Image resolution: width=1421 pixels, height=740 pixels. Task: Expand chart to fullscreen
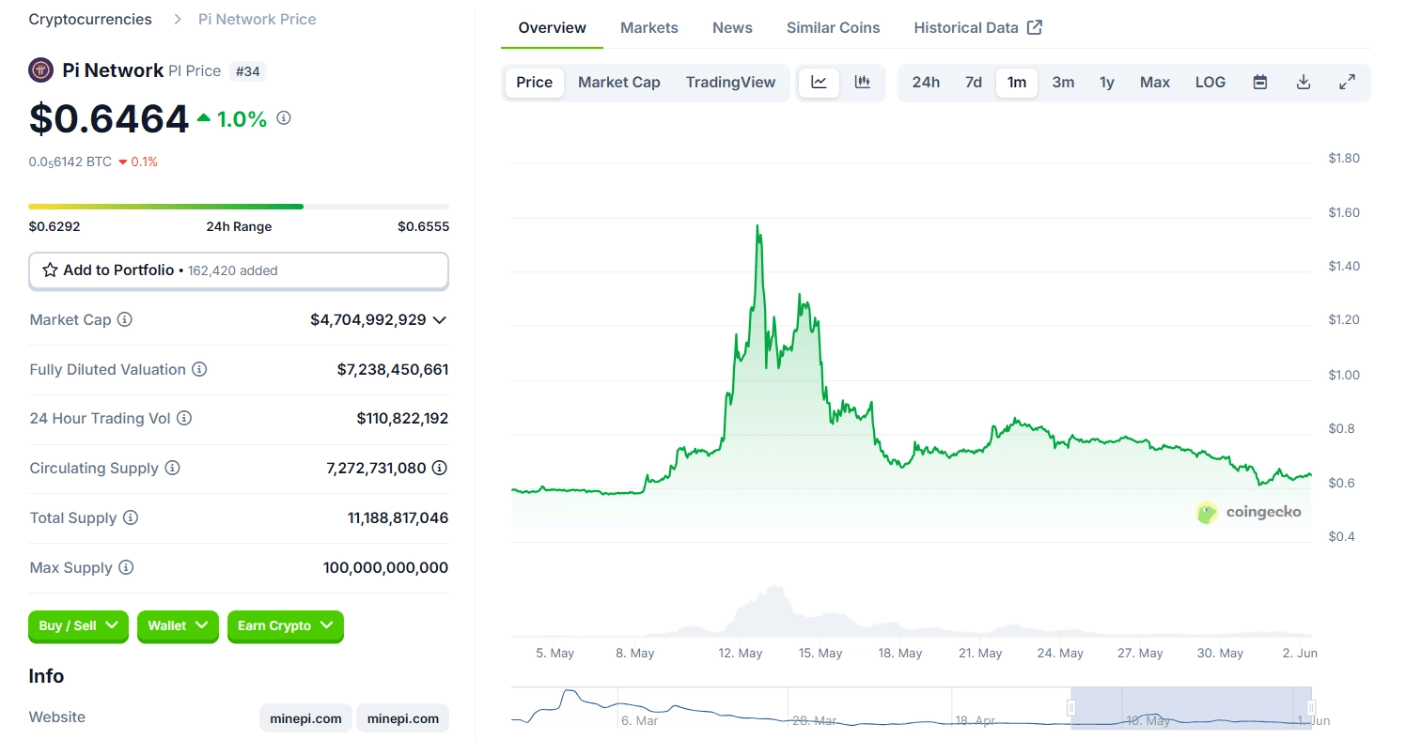coord(1347,82)
